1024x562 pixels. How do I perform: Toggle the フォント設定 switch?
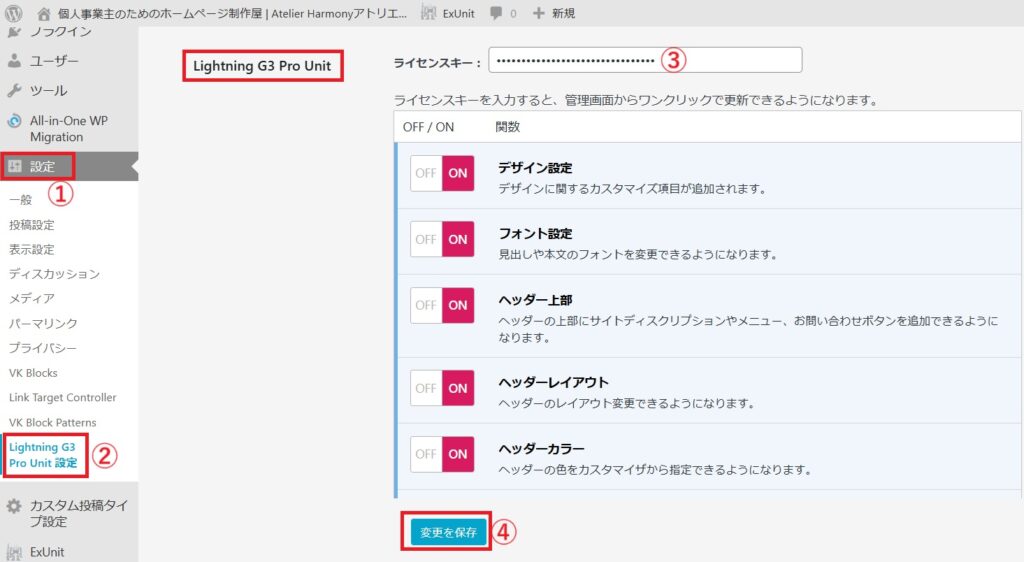click(x=442, y=239)
